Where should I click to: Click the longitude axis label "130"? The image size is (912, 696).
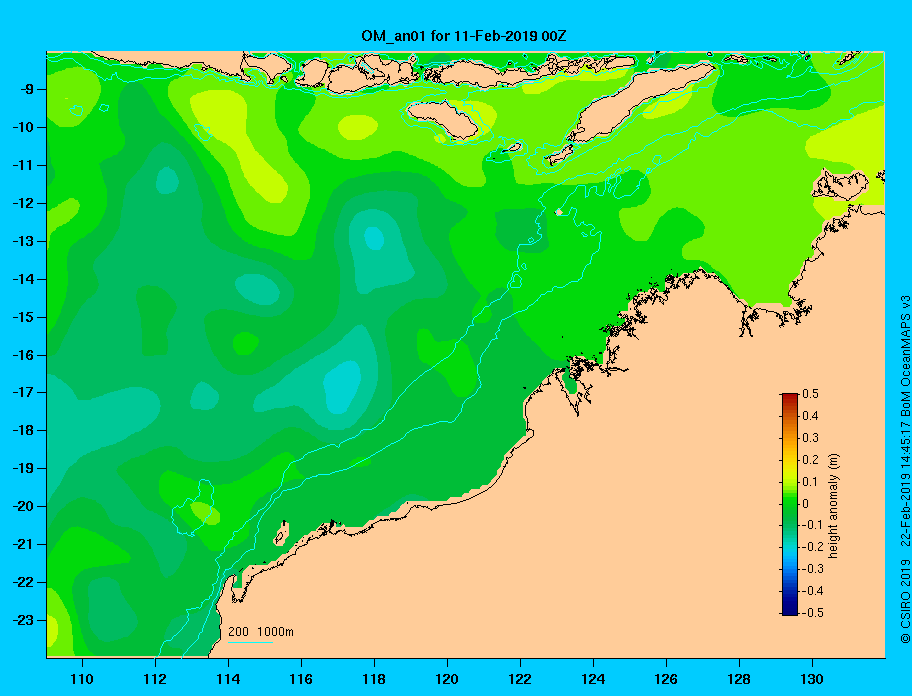point(812,679)
